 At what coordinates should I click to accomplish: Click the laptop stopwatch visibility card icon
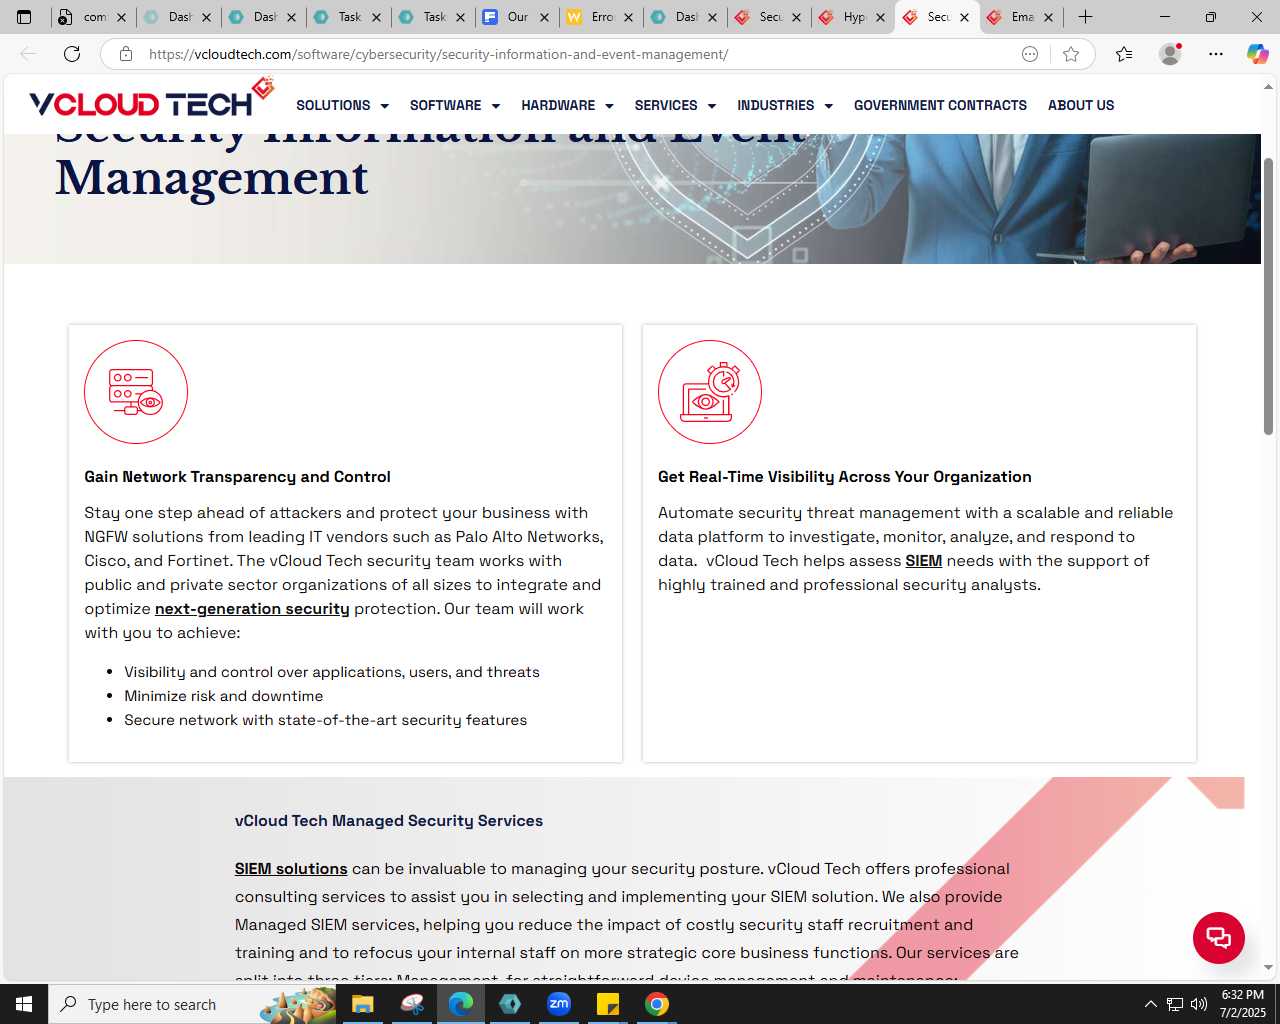(x=710, y=392)
